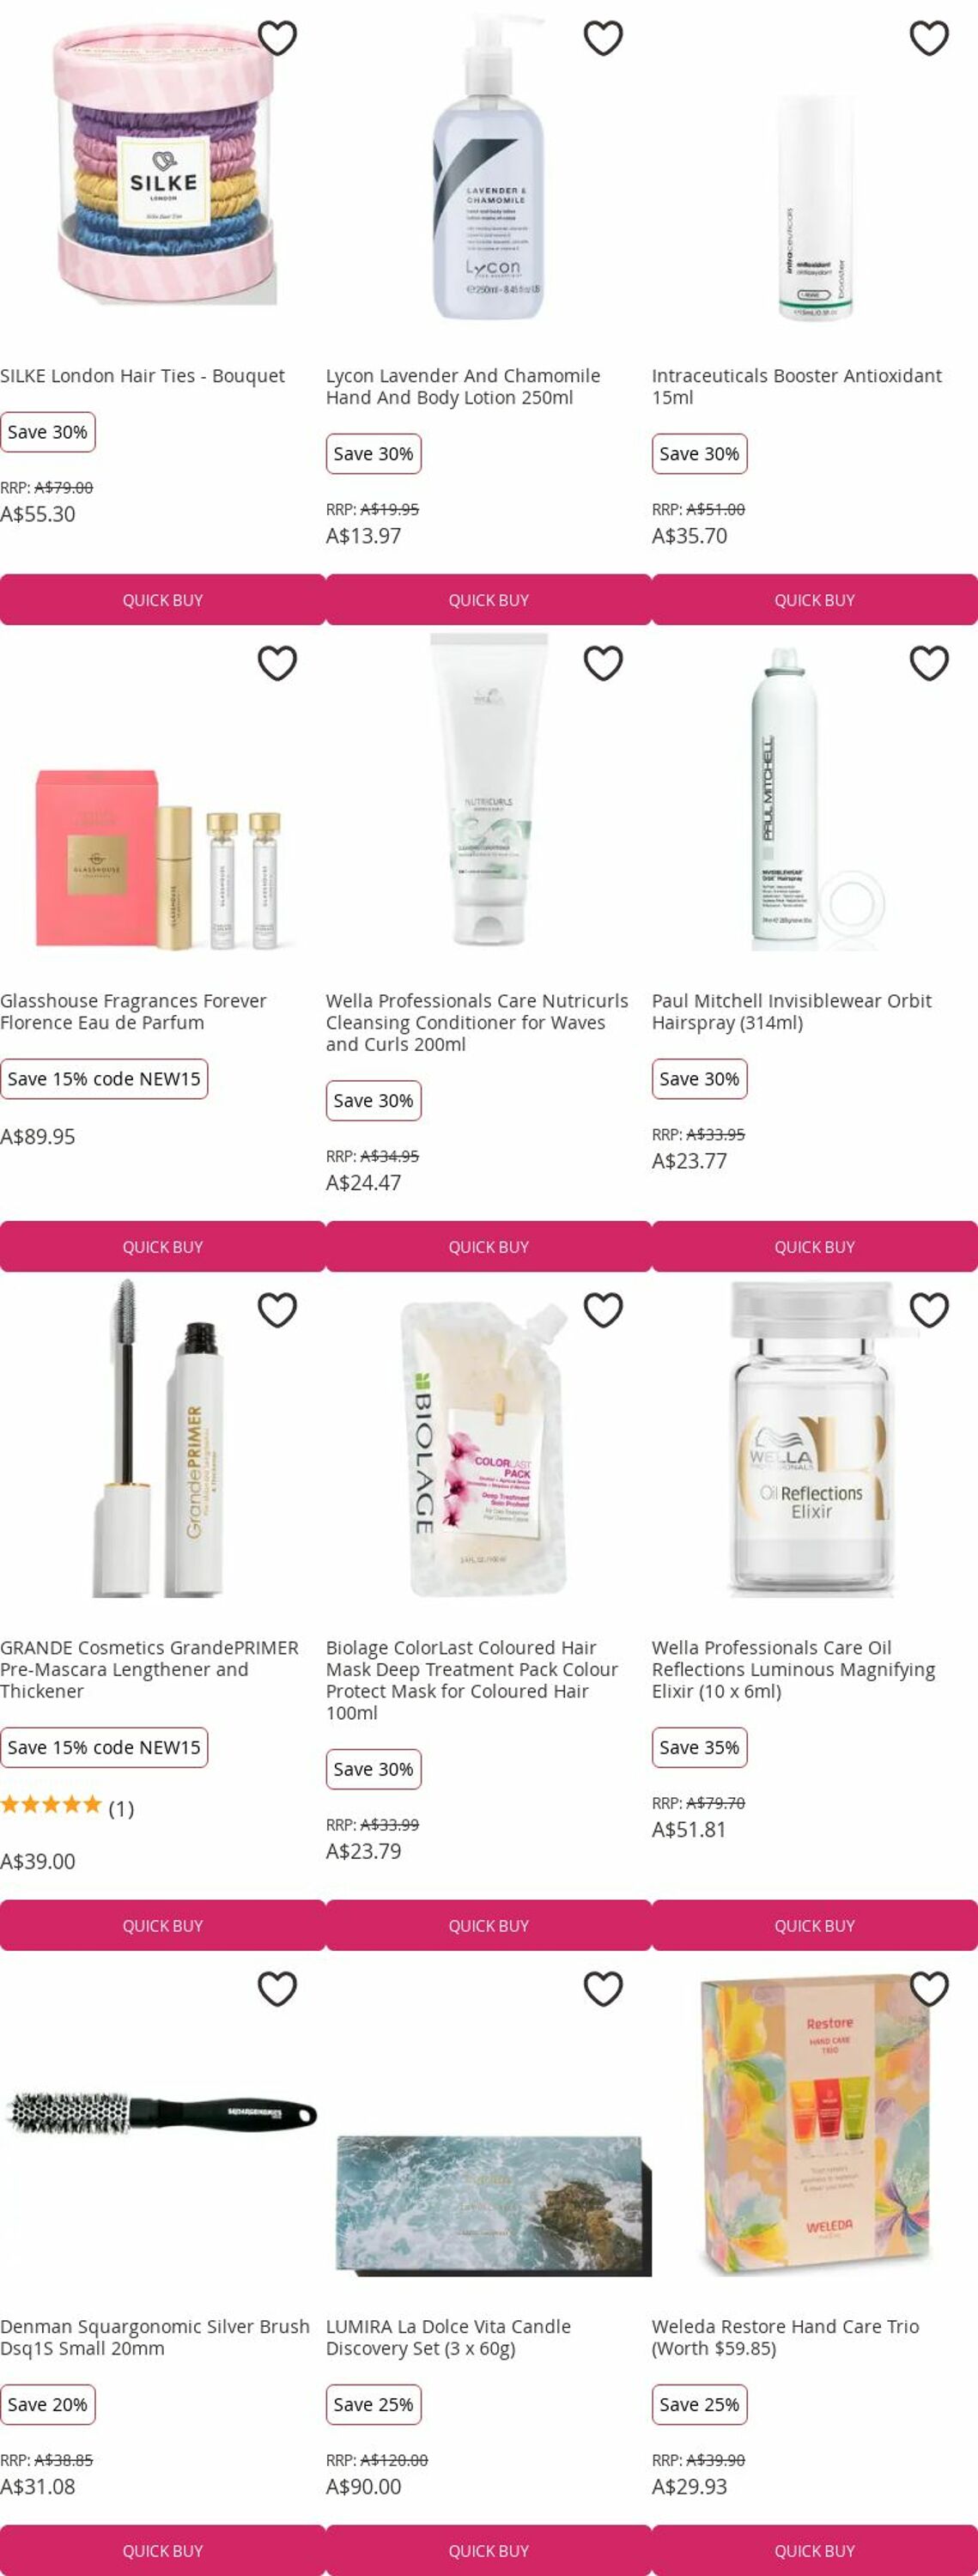The image size is (978, 2576).
Task: Add SILKE London Hair Ties to wishlist
Action: pos(277,38)
